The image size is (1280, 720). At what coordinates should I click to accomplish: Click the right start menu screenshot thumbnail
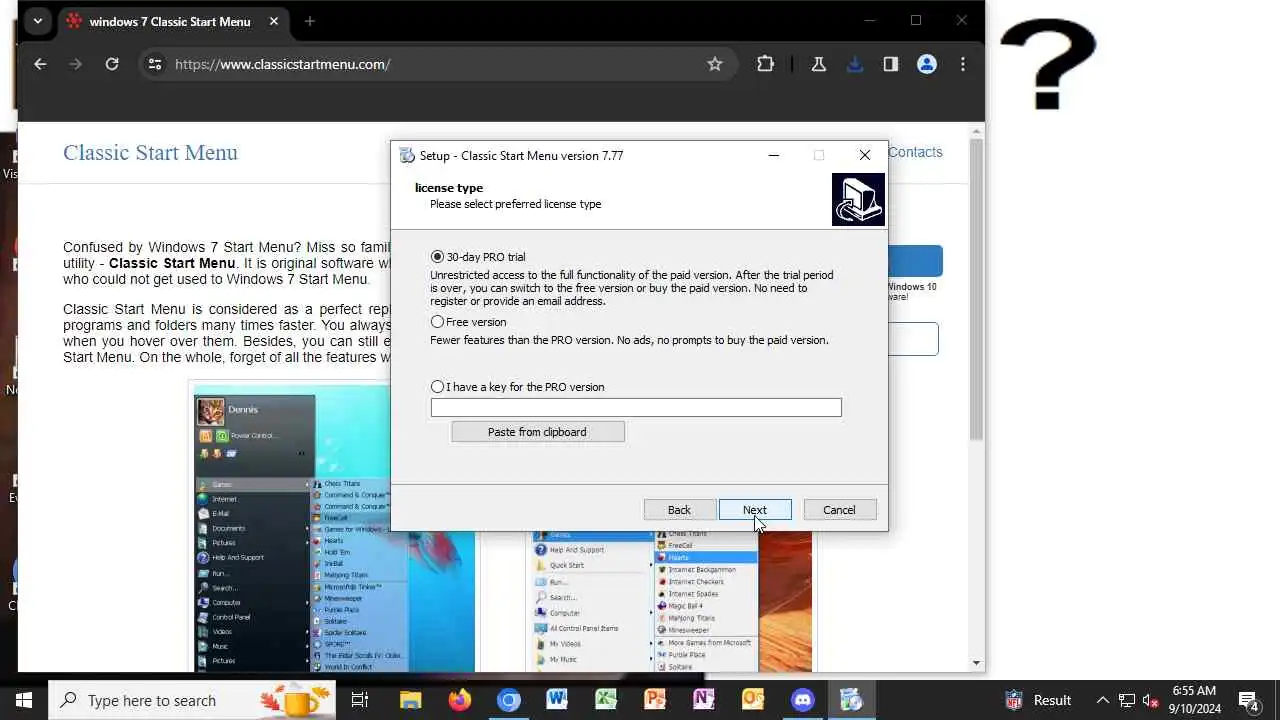click(670, 600)
